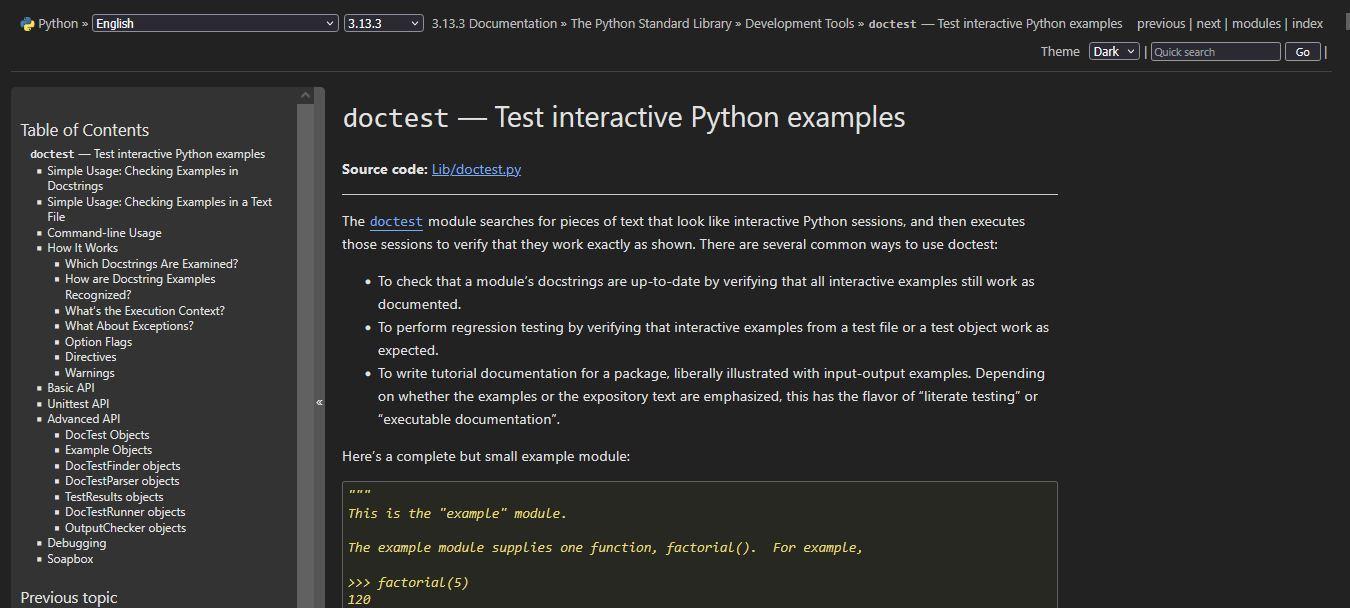
Task: Open the Lib/doctest.py source link
Action: coord(476,169)
